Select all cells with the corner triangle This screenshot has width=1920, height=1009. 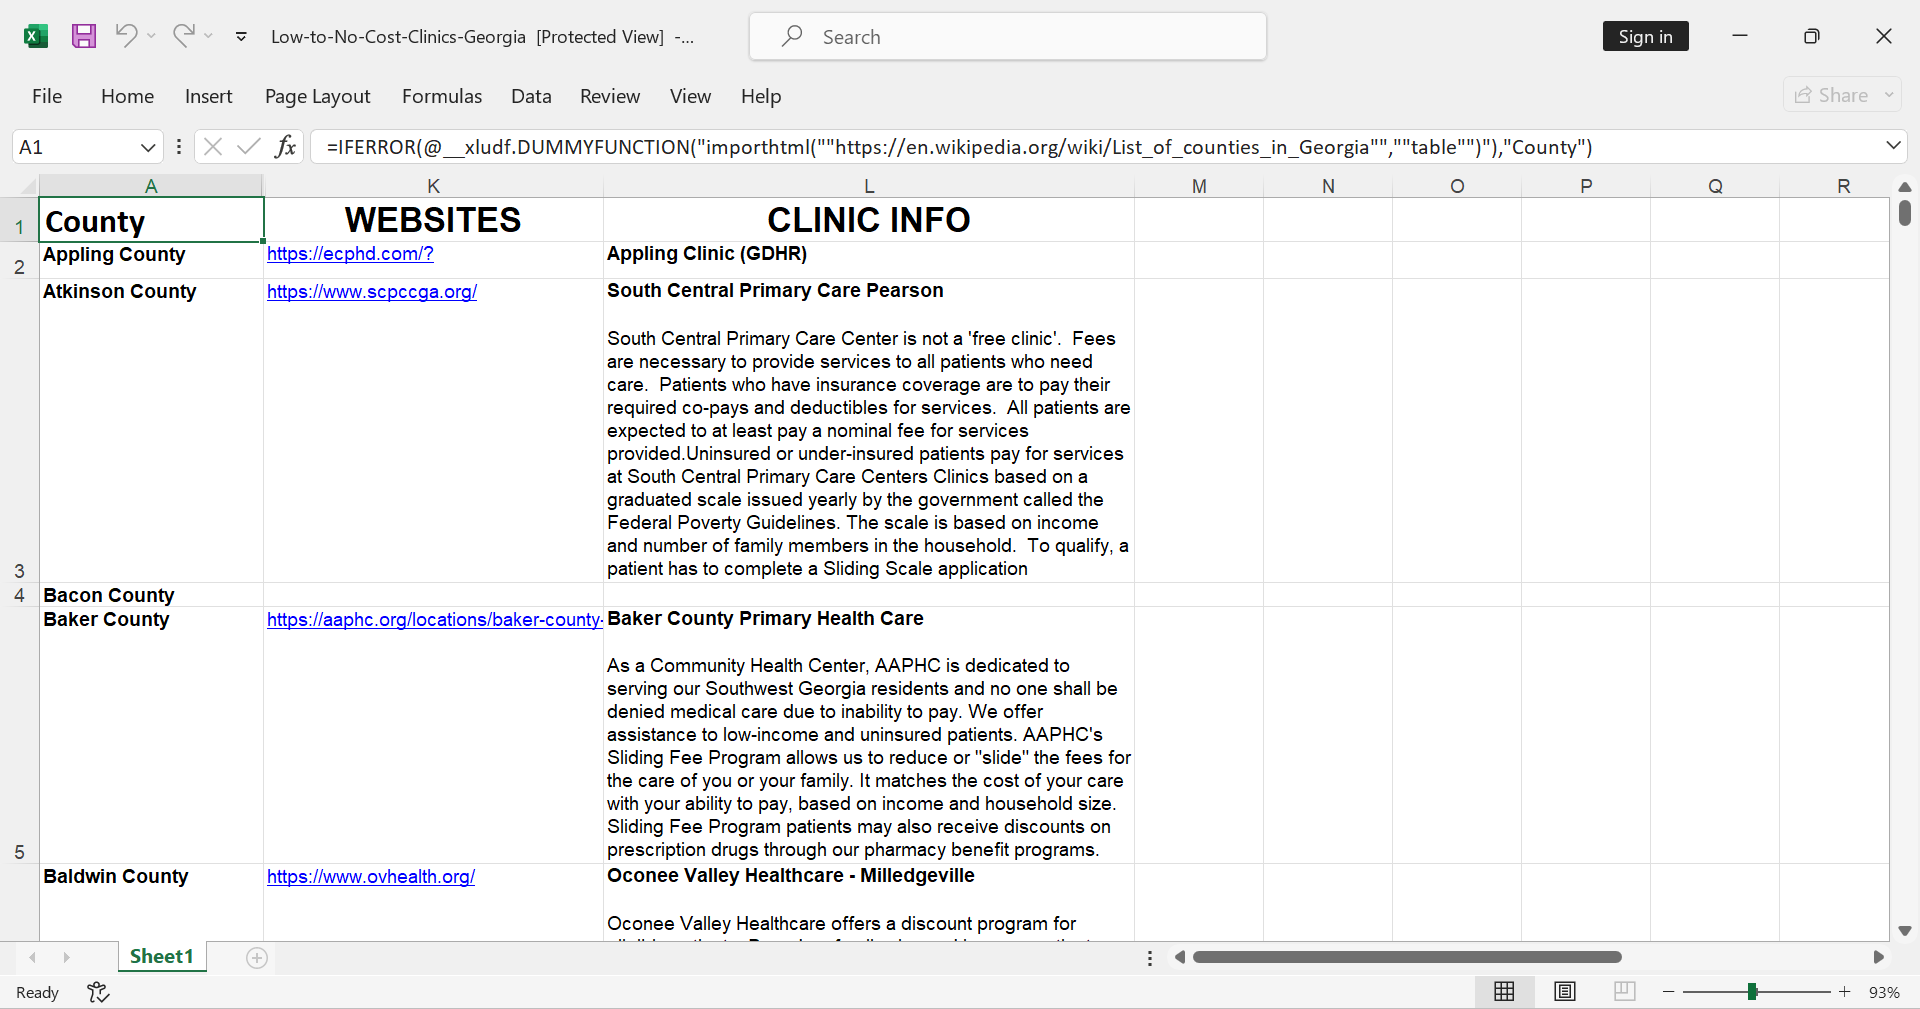click(x=28, y=186)
